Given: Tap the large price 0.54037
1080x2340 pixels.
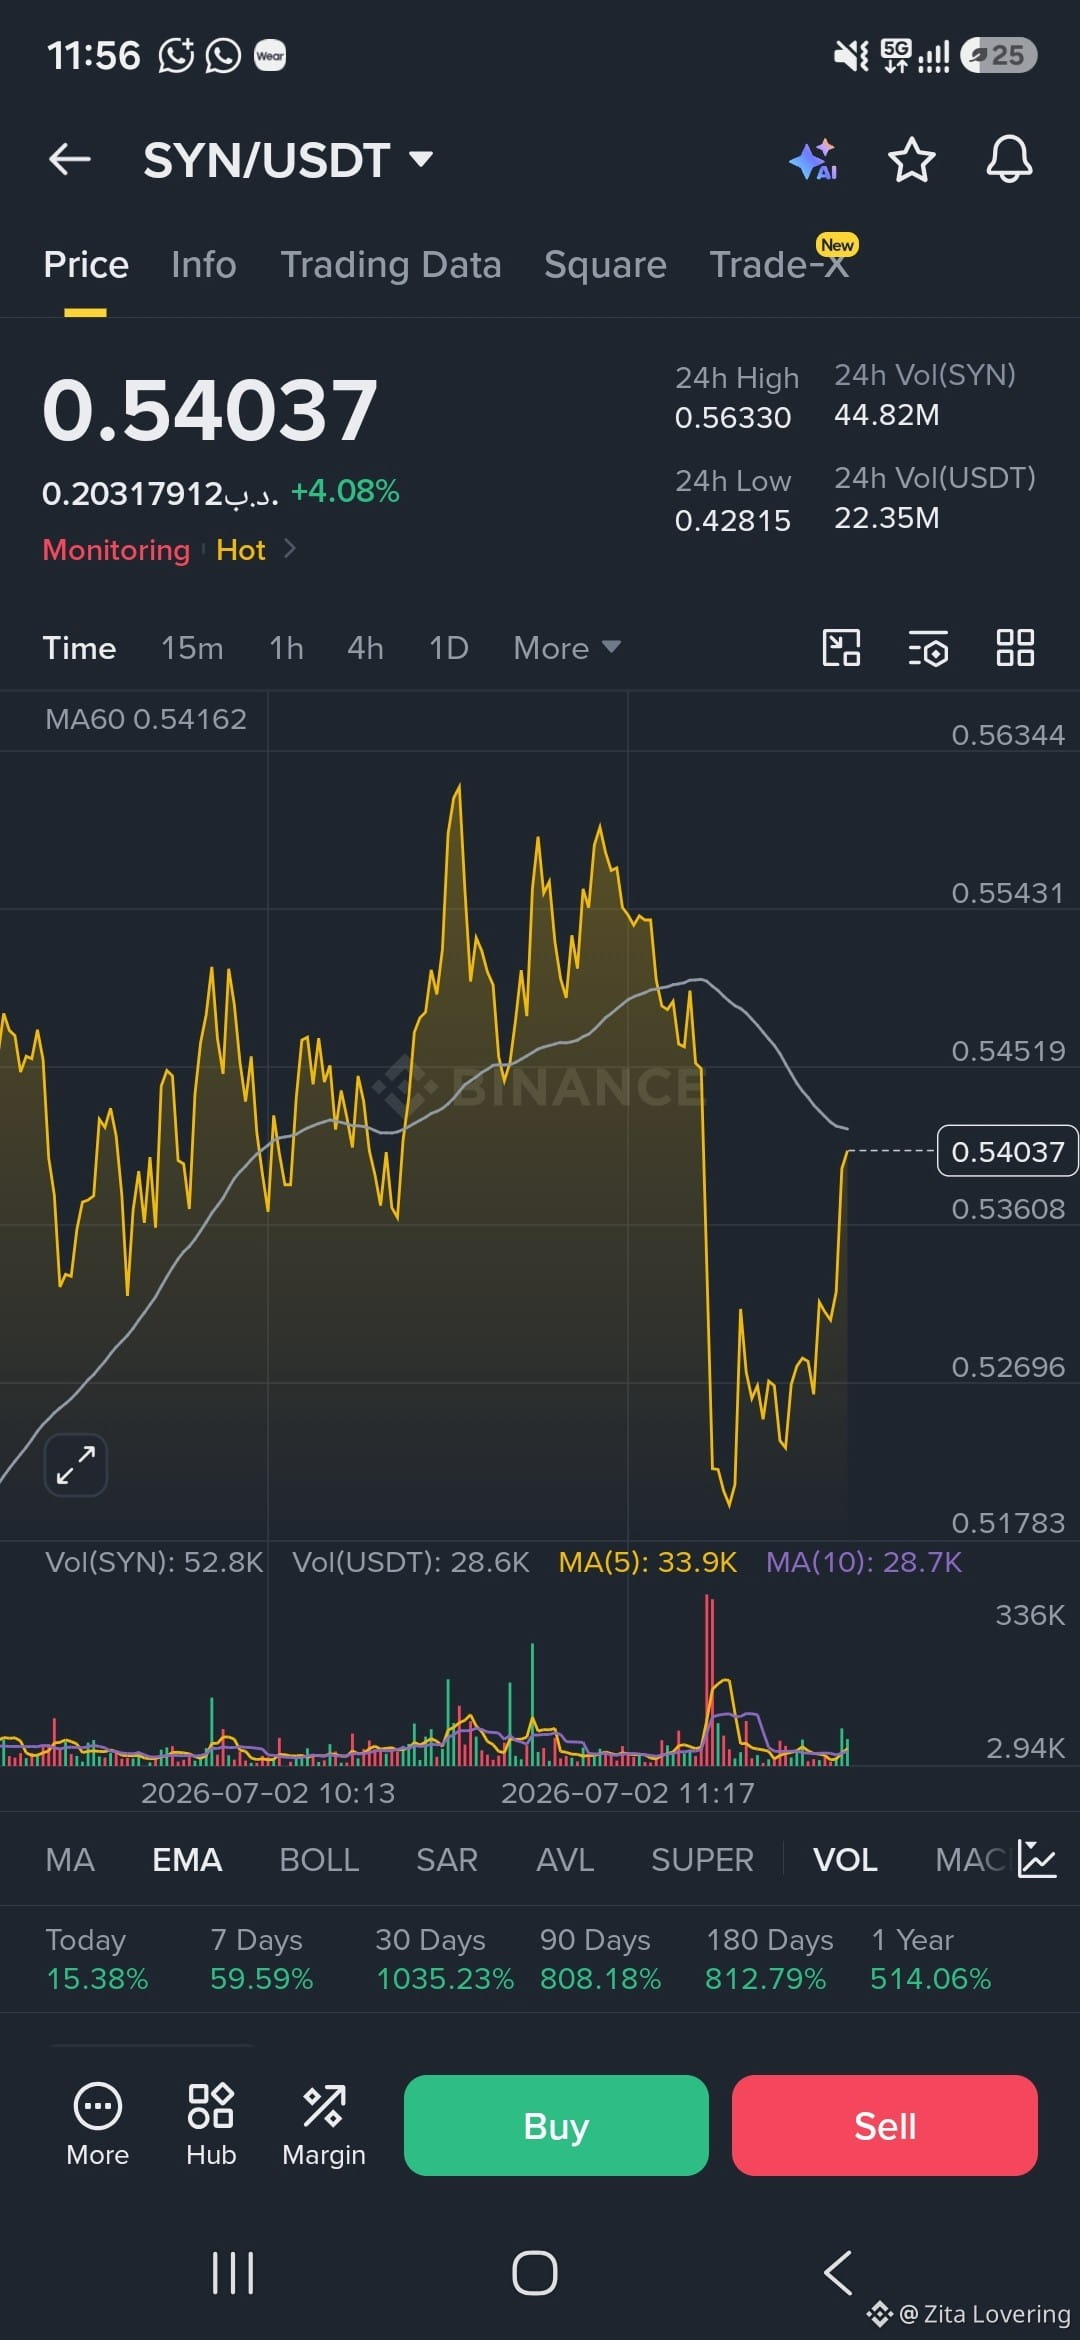Looking at the screenshot, I should (x=210, y=410).
